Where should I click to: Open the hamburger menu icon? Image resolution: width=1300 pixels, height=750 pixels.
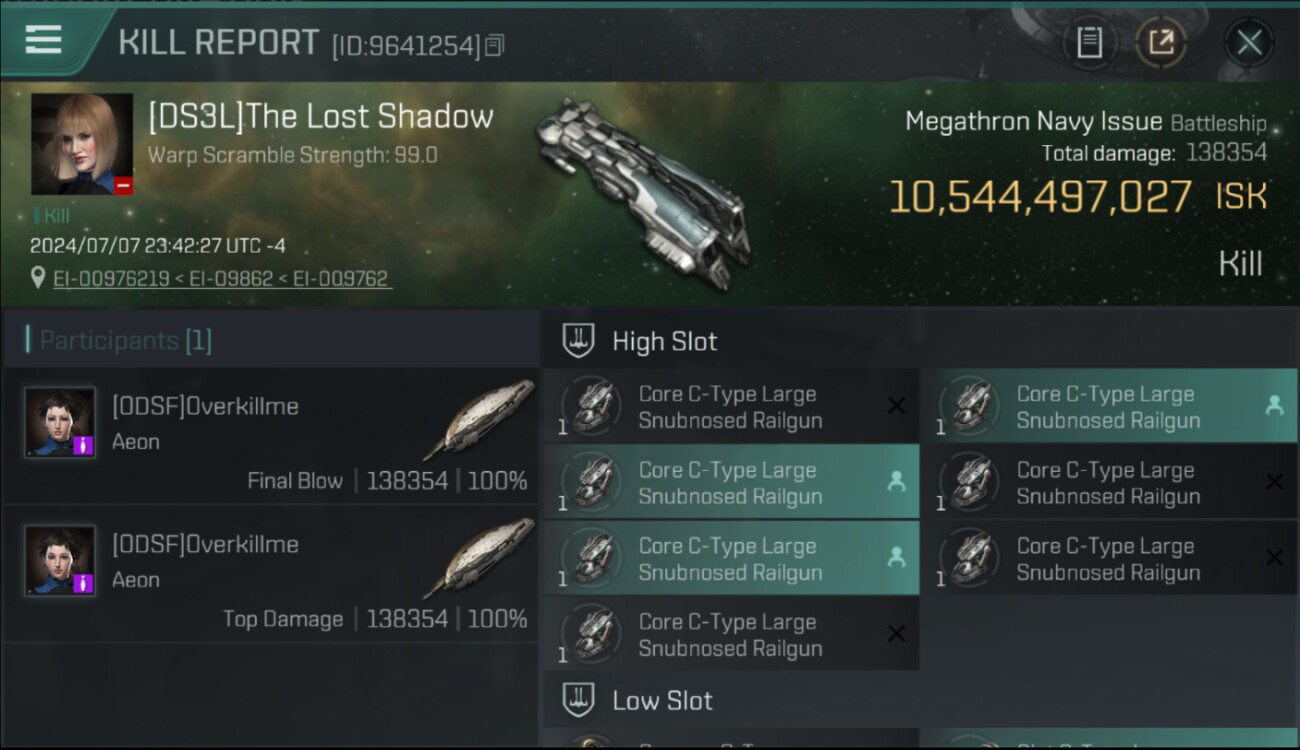43,40
